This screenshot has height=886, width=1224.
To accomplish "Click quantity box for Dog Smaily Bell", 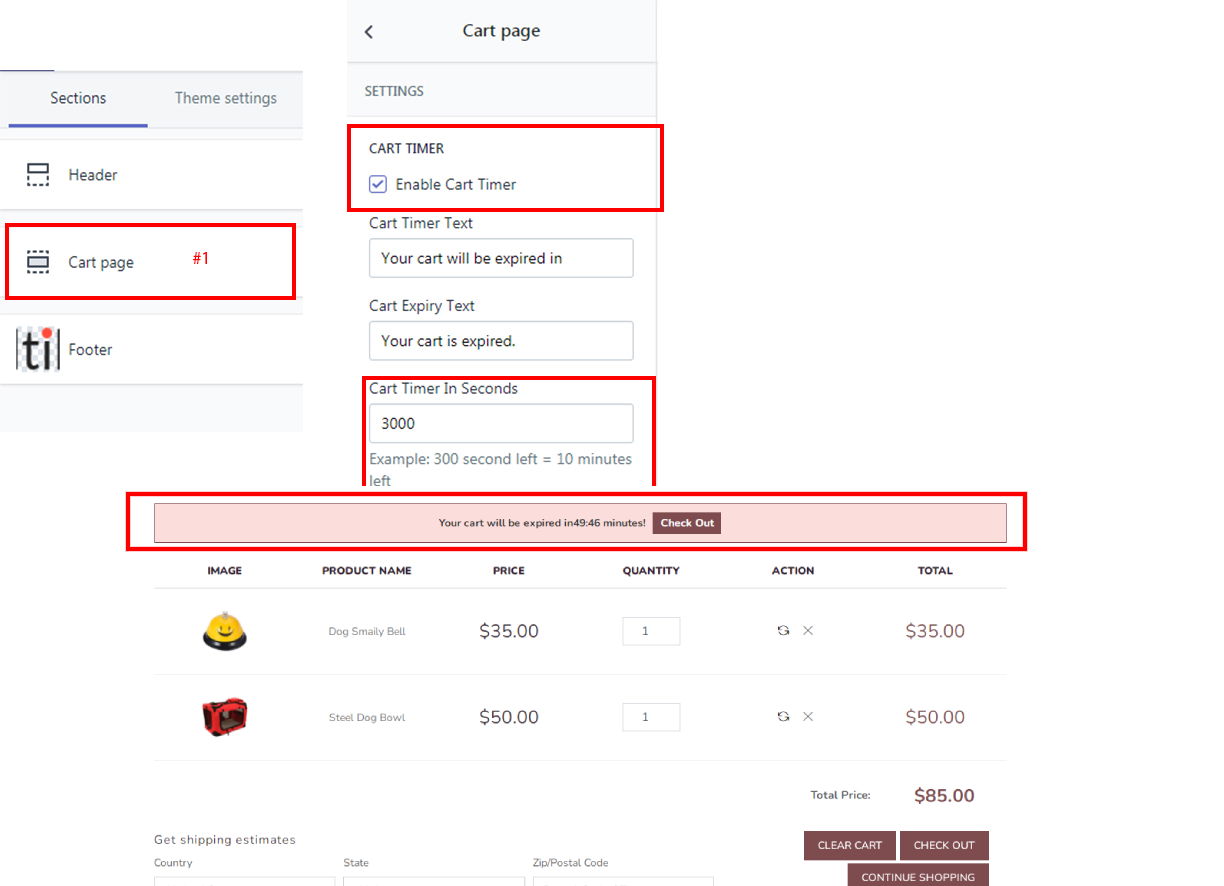I will (651, 631).
